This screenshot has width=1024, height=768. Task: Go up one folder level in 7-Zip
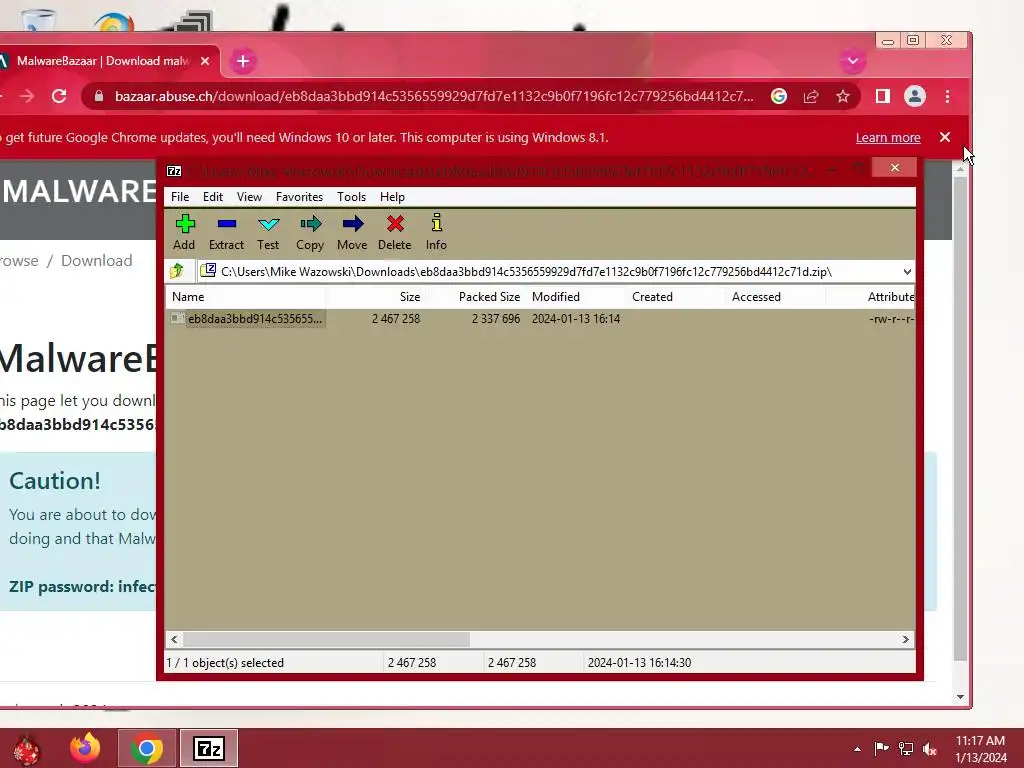click(177, 271)
